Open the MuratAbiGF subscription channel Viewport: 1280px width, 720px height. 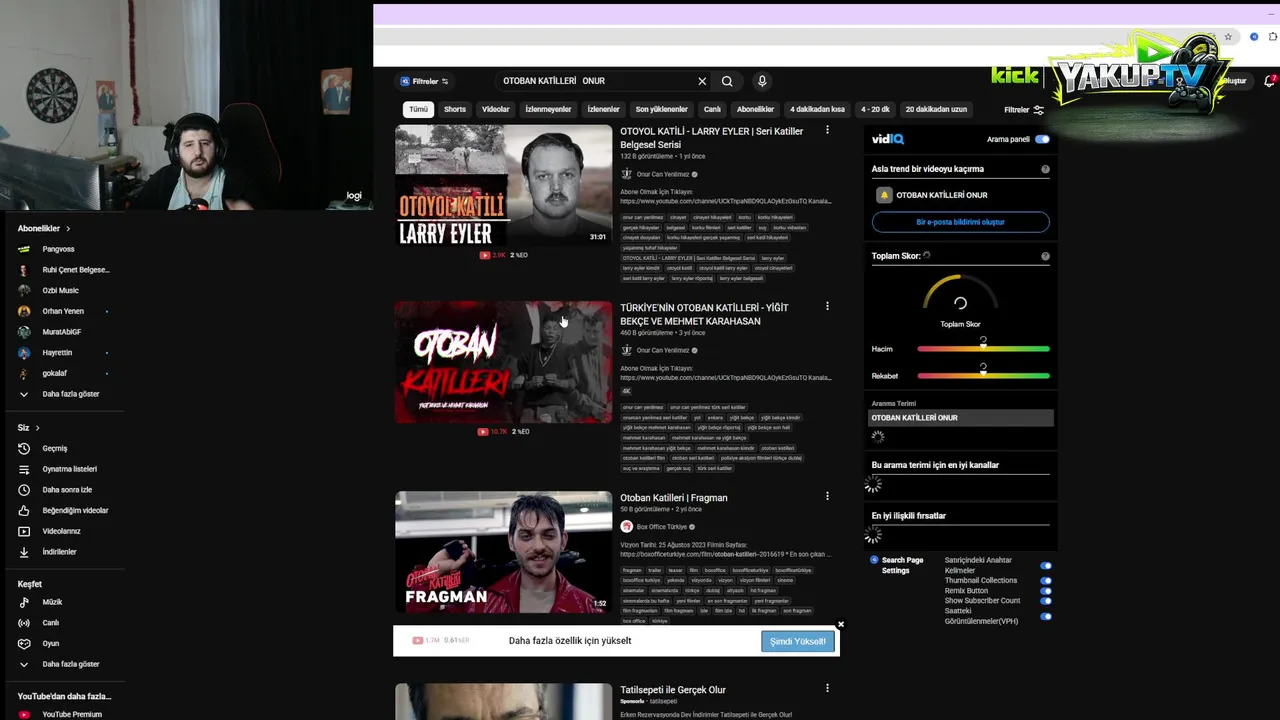61,332
